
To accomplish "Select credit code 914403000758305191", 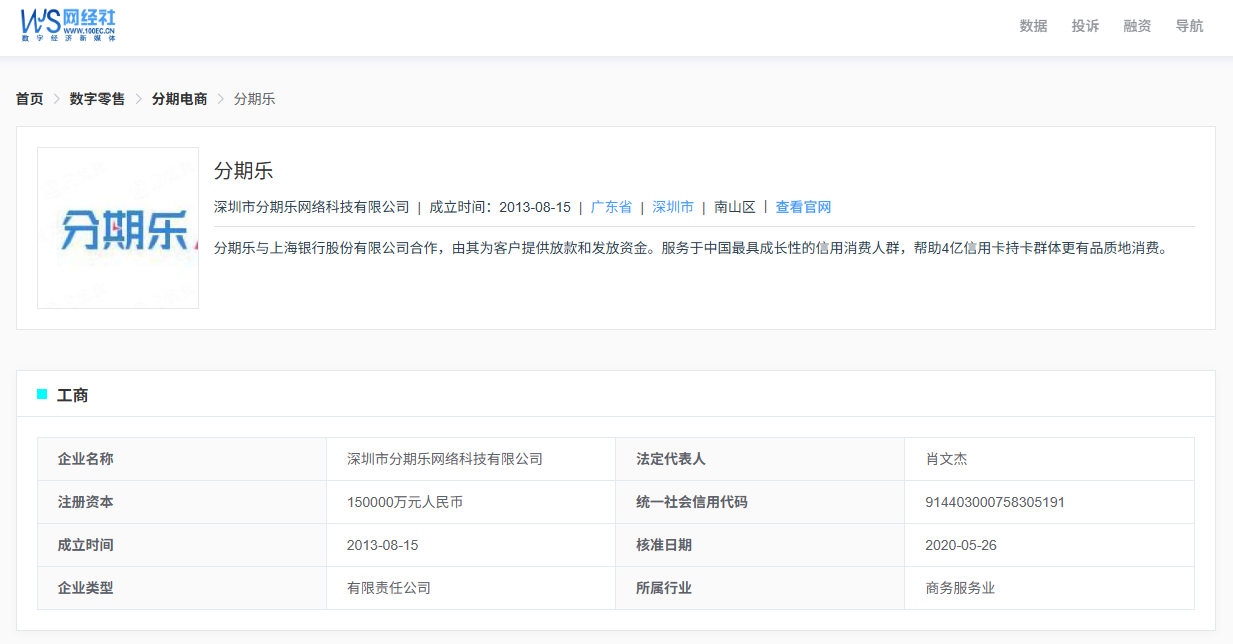I will tap(995, 502).
